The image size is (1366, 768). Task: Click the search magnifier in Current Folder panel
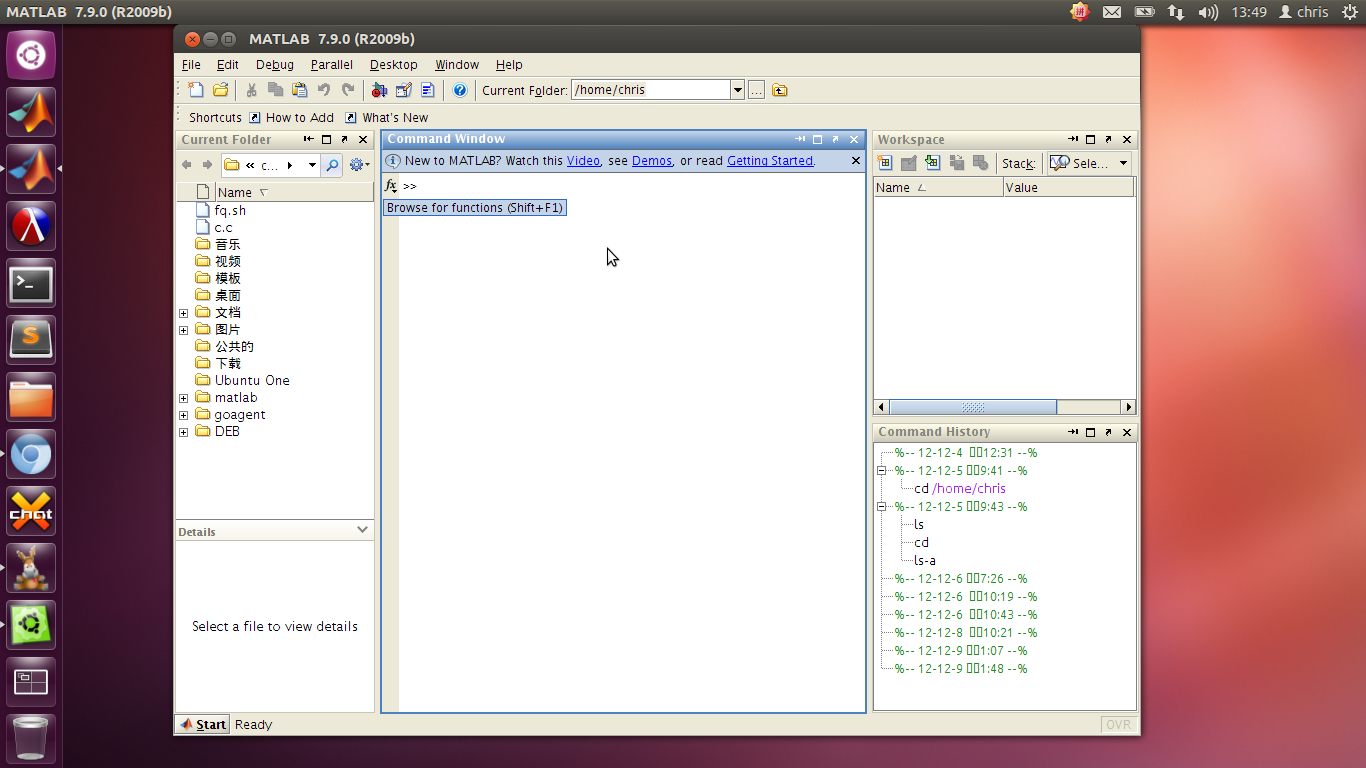[332, 165]
